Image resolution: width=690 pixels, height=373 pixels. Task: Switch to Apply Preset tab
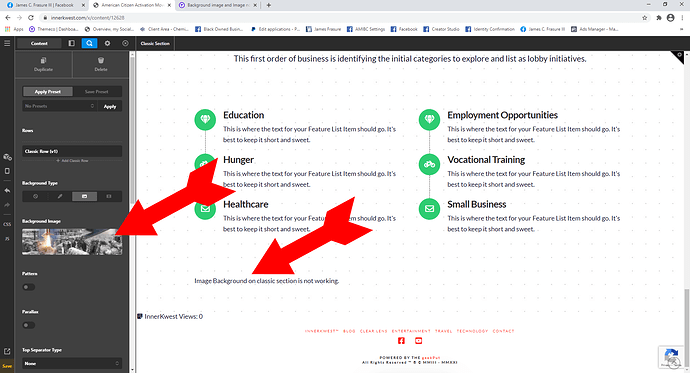[48, 91]
